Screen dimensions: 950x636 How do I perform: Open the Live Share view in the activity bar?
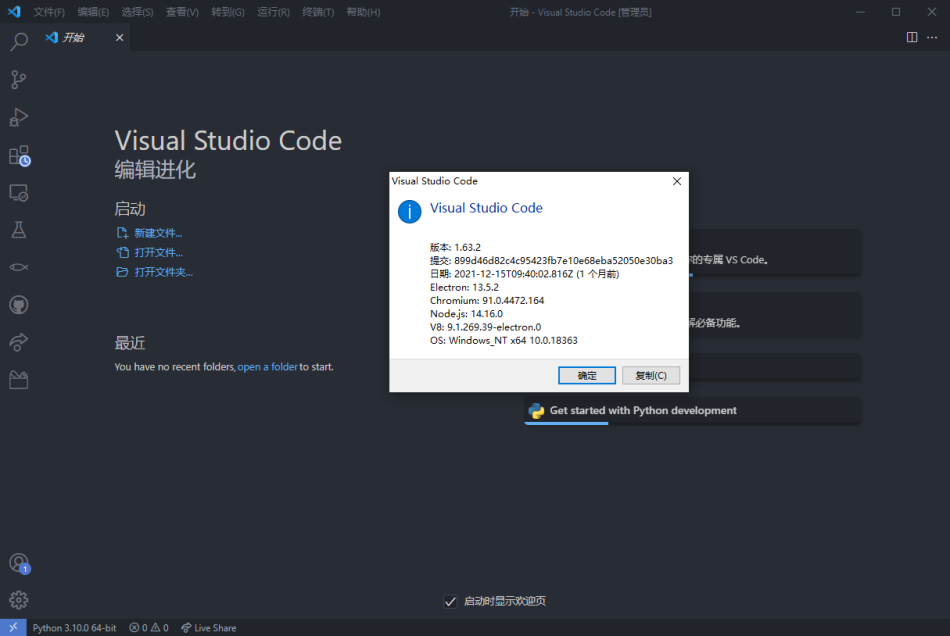[x=19, y=342]
